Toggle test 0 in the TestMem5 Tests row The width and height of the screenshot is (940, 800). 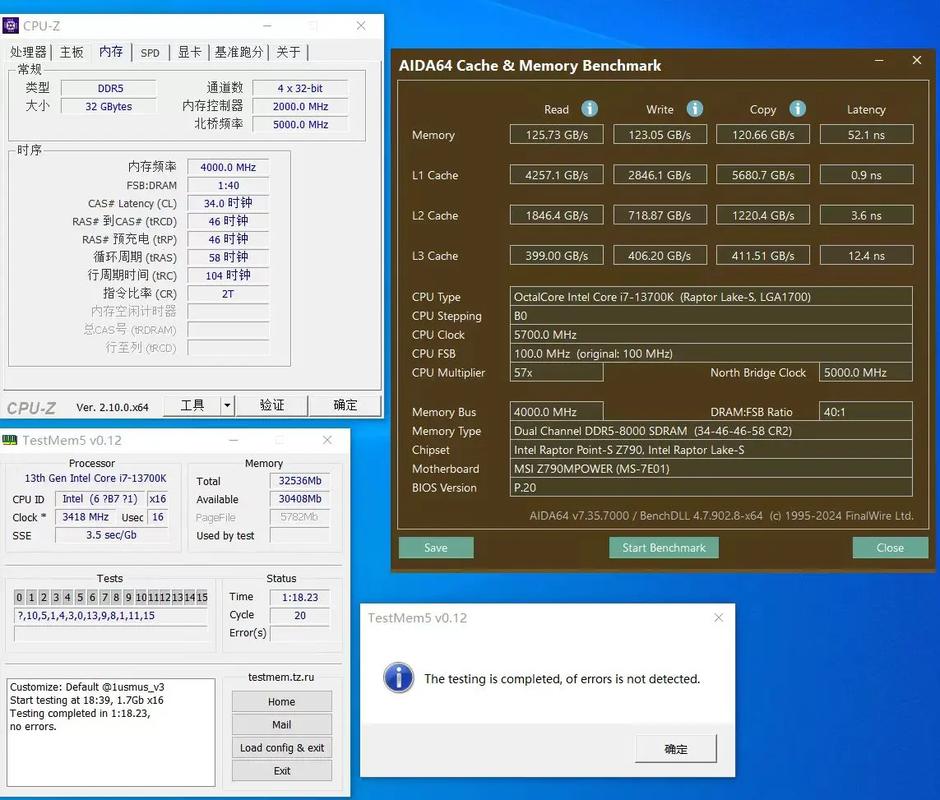(17, 597)
